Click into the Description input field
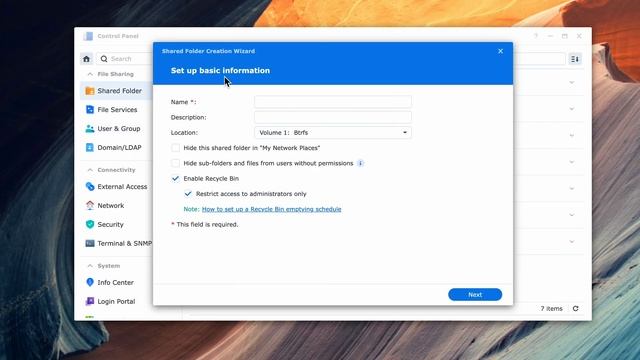The height and width of the screenshot is (360, 640). [333, 117]
